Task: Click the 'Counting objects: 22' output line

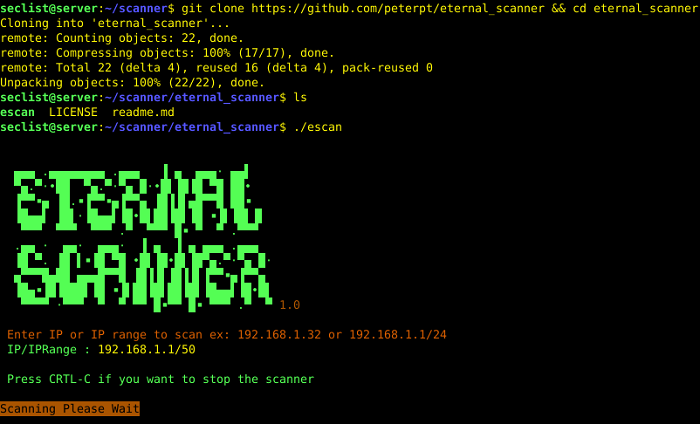Action: [122, 38]
